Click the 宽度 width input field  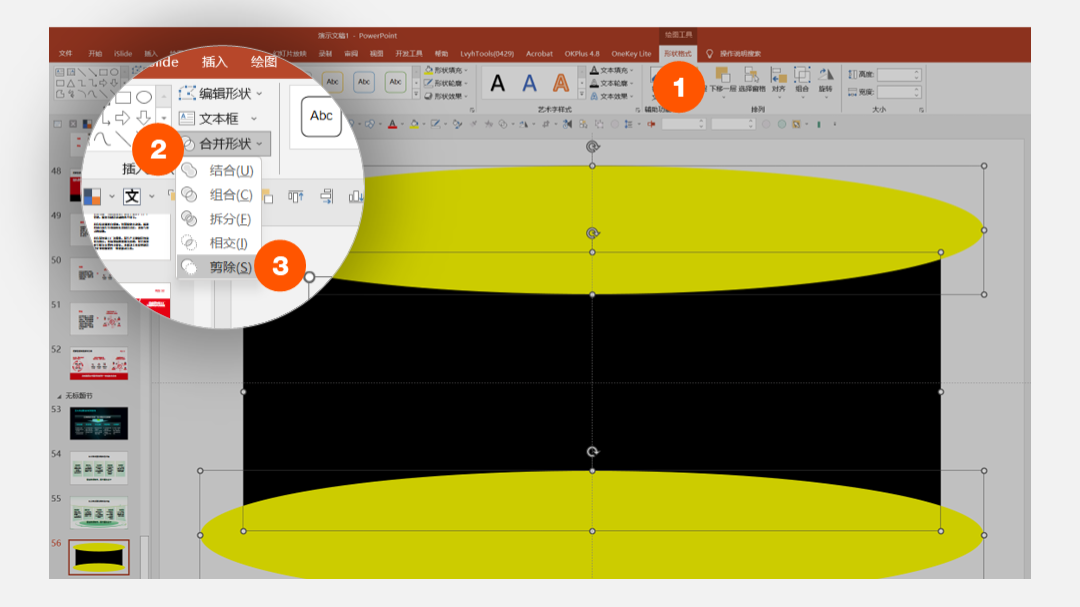point(899,92)
